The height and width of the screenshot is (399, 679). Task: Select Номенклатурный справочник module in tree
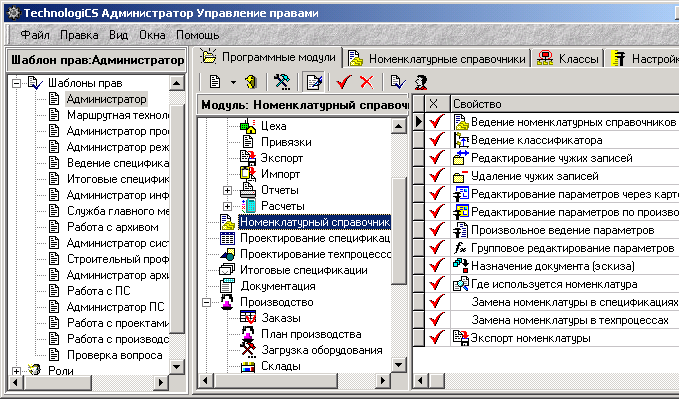click(x=315, y=222)
